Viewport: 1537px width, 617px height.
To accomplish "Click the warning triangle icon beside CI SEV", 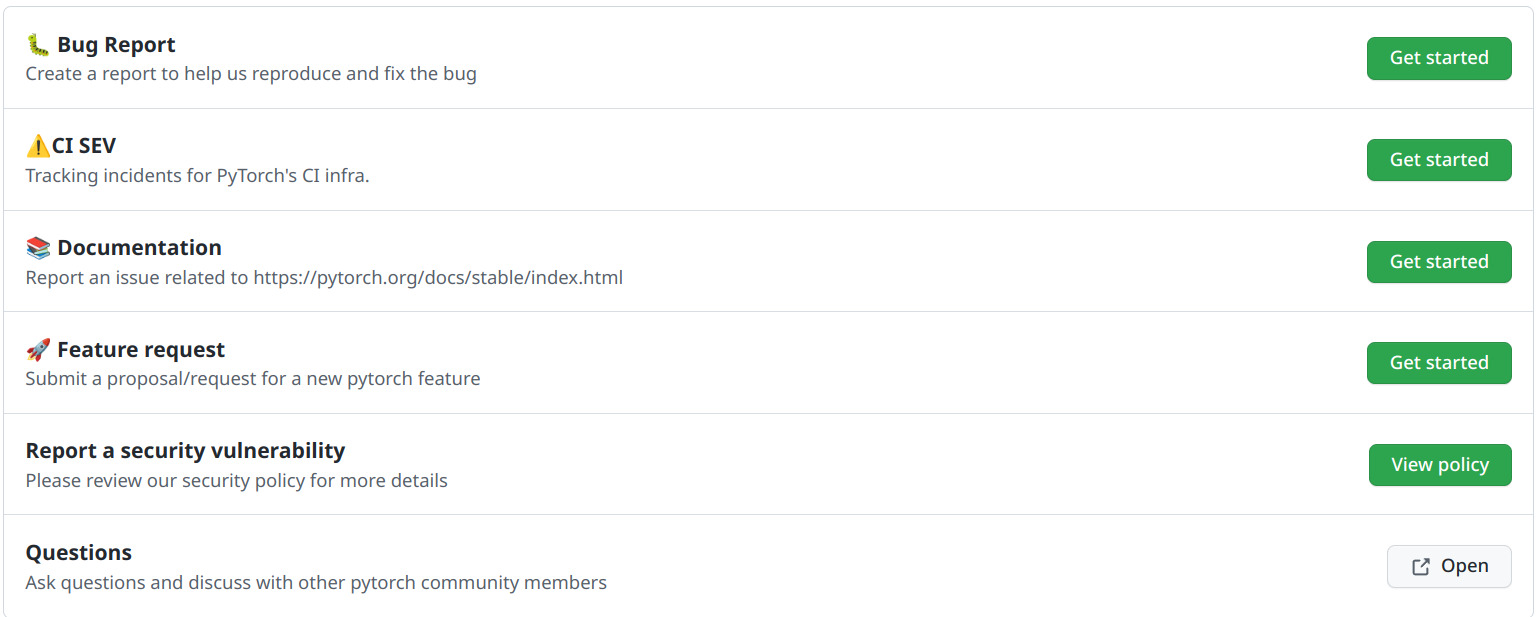I will point(38,147).
